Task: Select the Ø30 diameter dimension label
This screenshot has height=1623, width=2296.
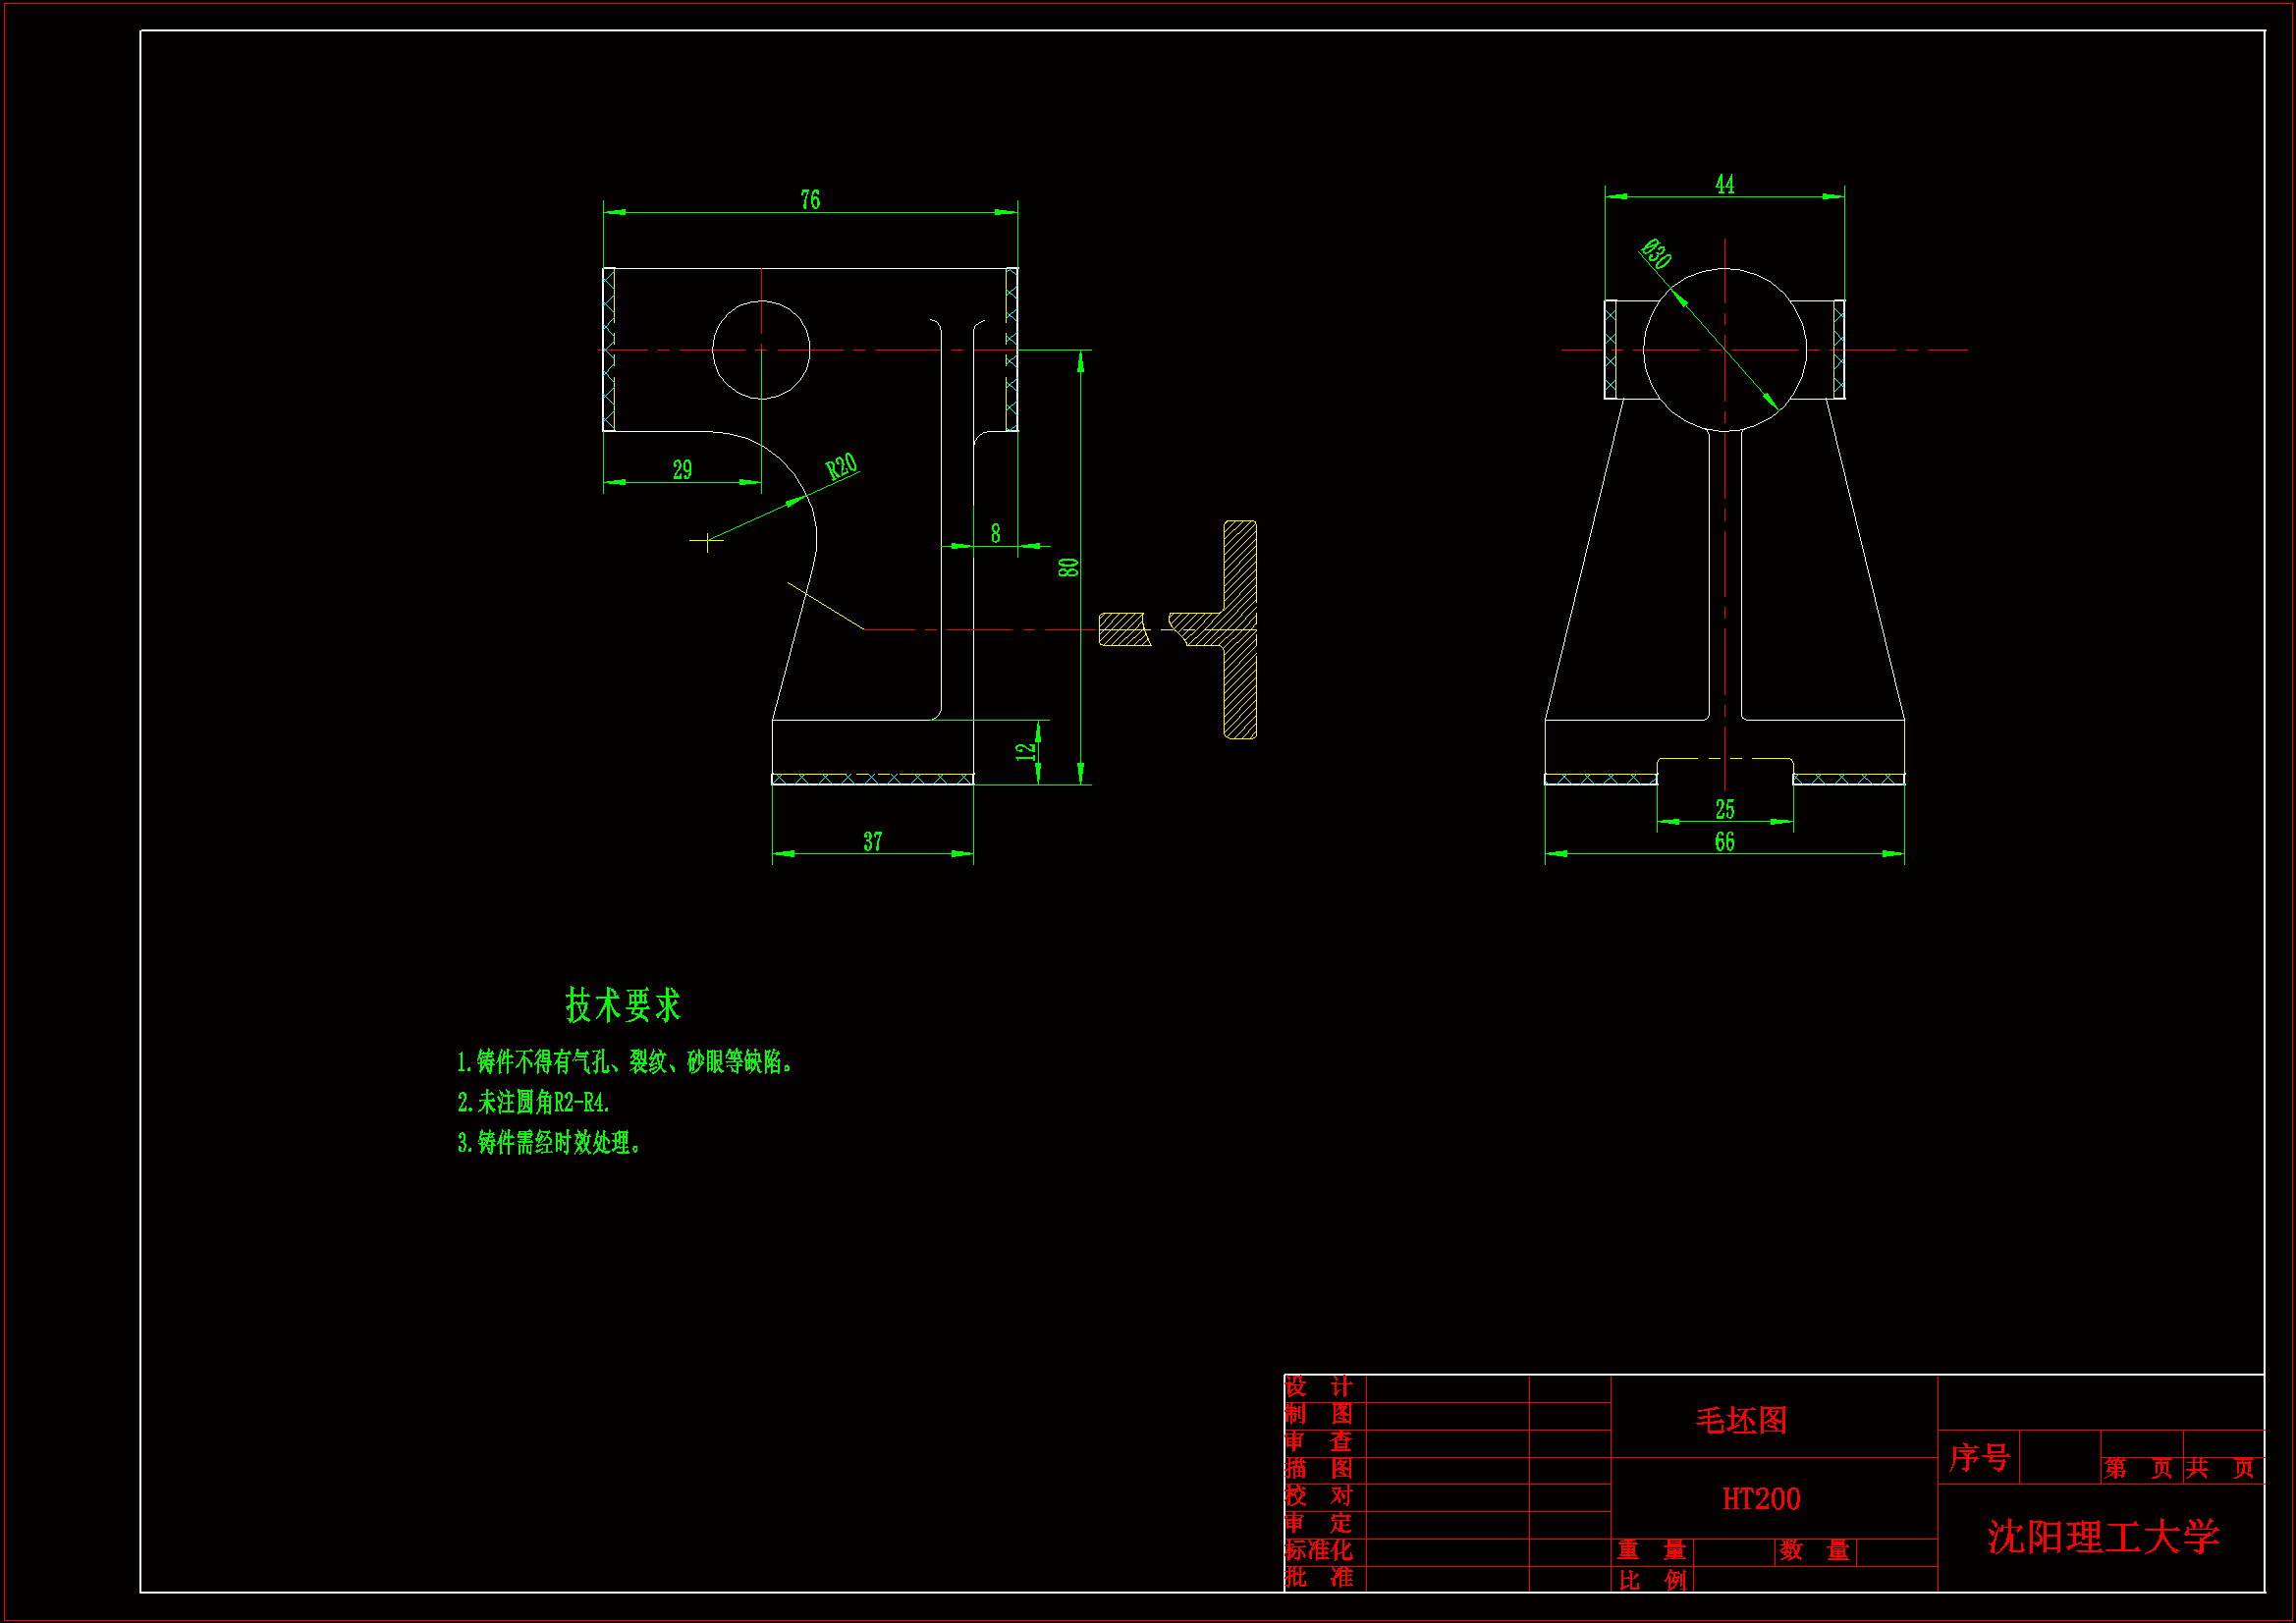Action: [1656, 254]
